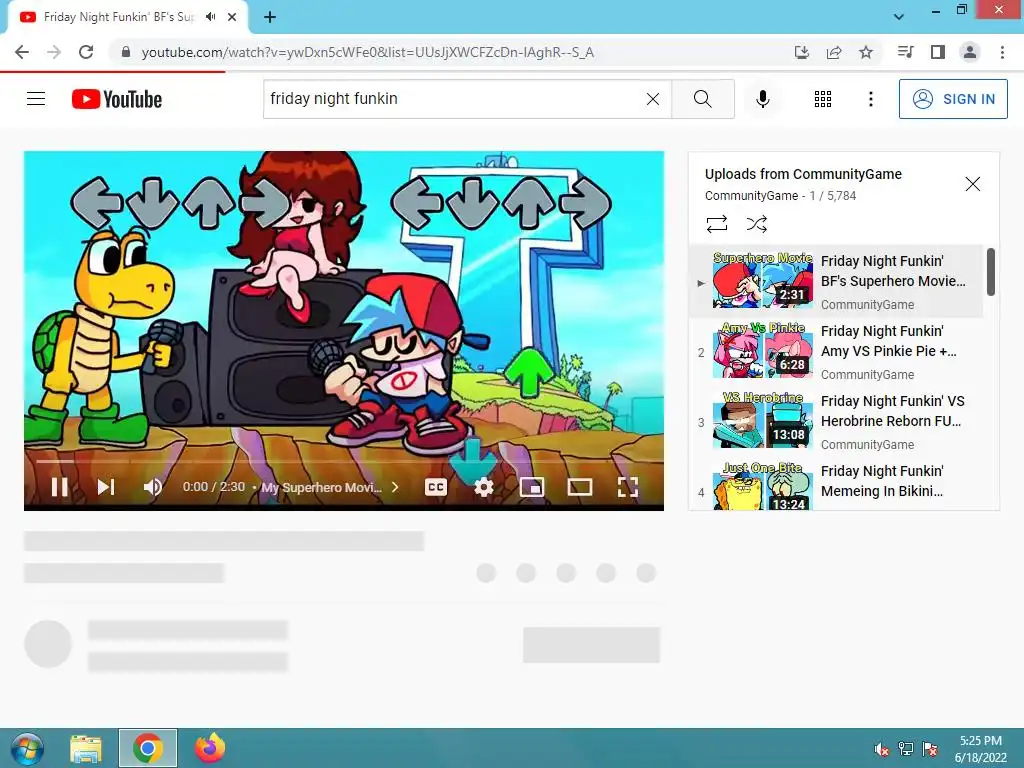Mute the video player volume
Viewport: 1024px width, 768px height.
click(x=153, y=487)
